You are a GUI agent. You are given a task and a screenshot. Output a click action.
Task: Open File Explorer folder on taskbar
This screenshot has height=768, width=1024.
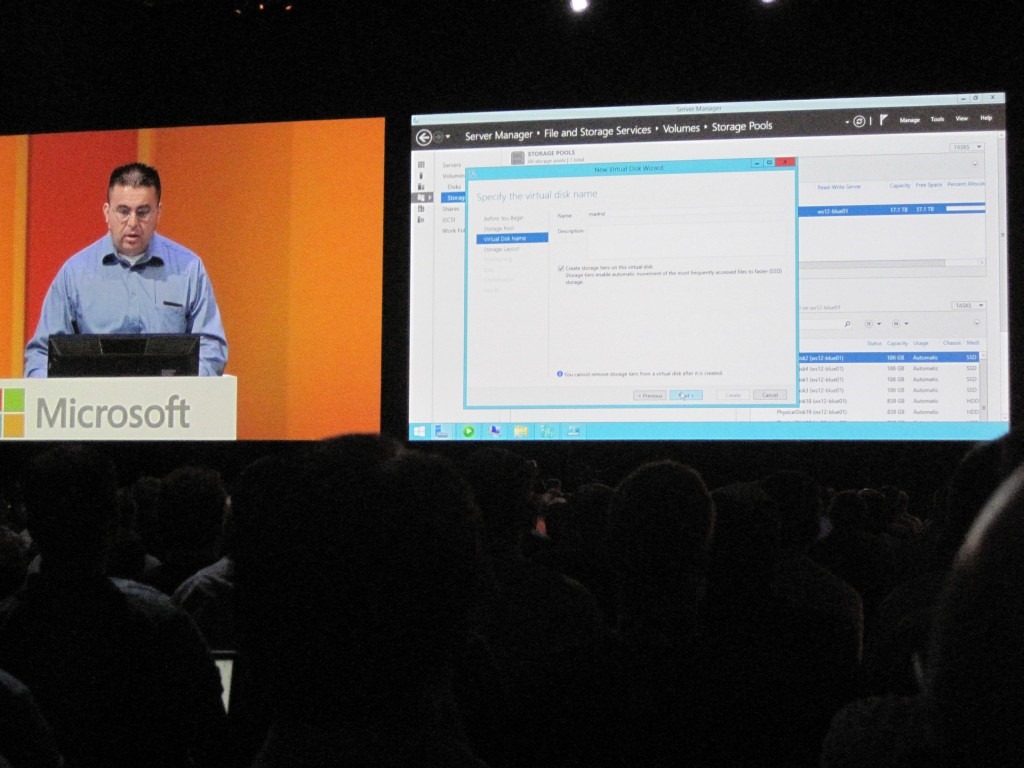point(520,431)
